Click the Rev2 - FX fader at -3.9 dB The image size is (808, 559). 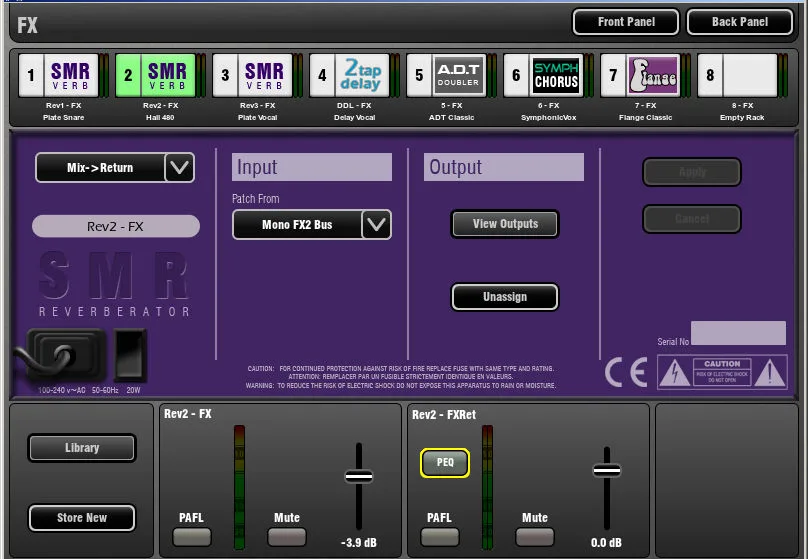[x=359, y=476]
